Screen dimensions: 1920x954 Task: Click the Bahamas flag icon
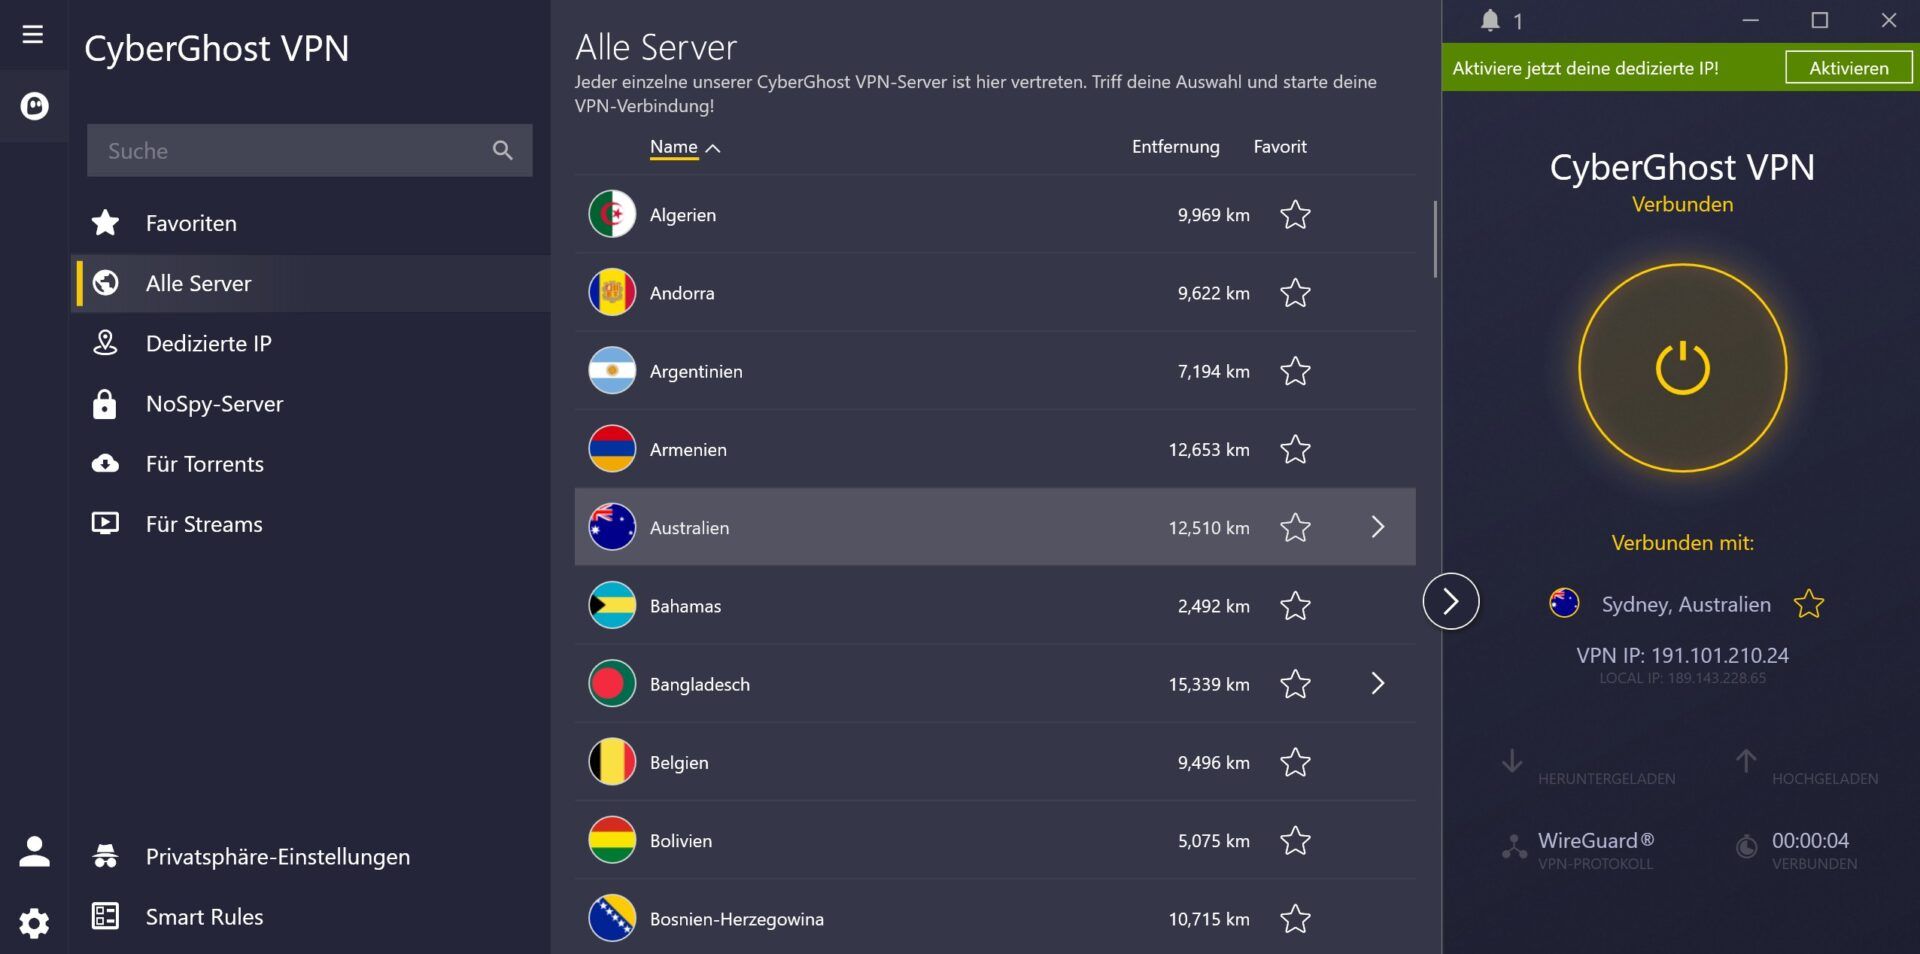click(612, 606)
